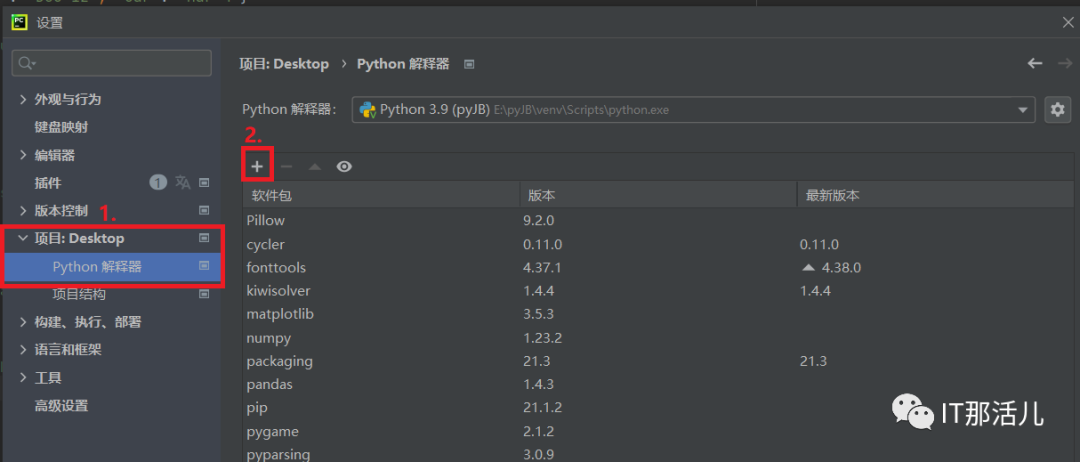Viewport: 1080px width, 462px height.
Task: Open the interpreter settings gear button
Action: (1057, 110)
